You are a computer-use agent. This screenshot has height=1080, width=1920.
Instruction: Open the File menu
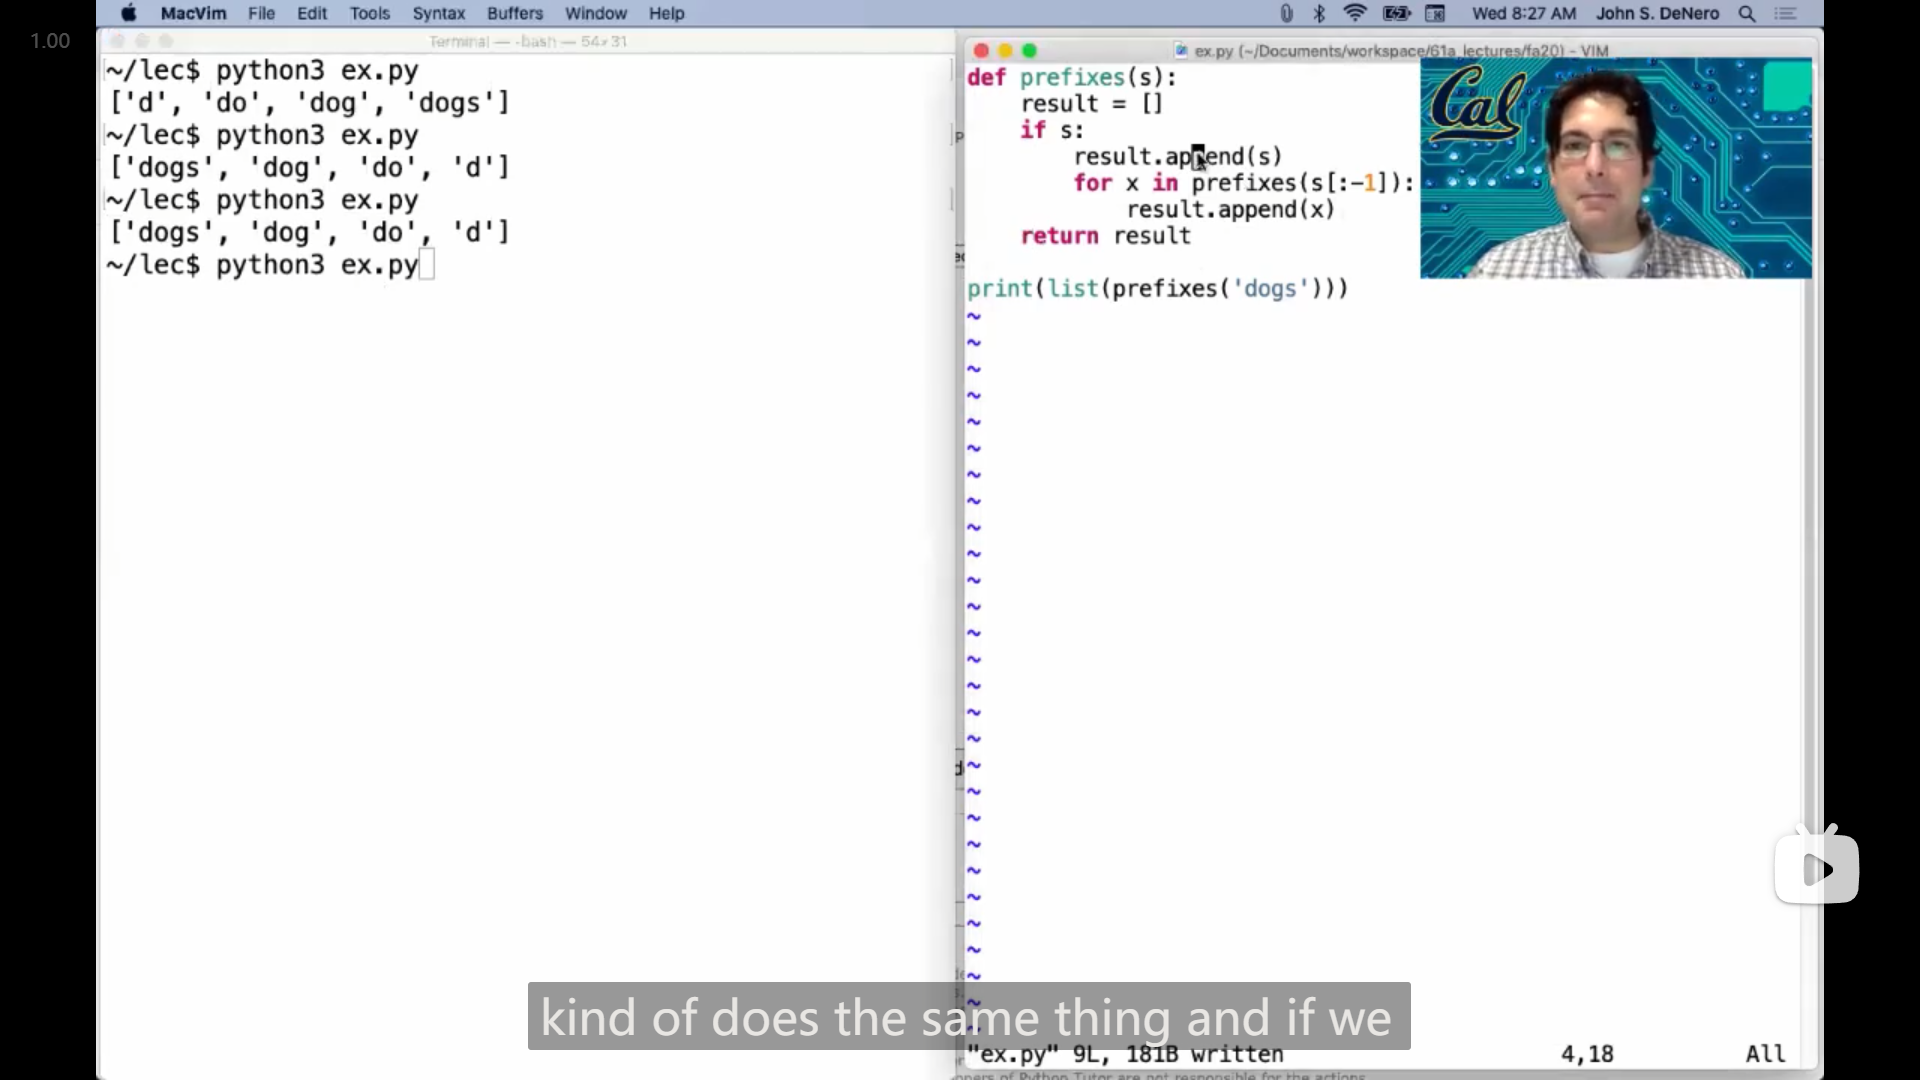coord(261,14)
